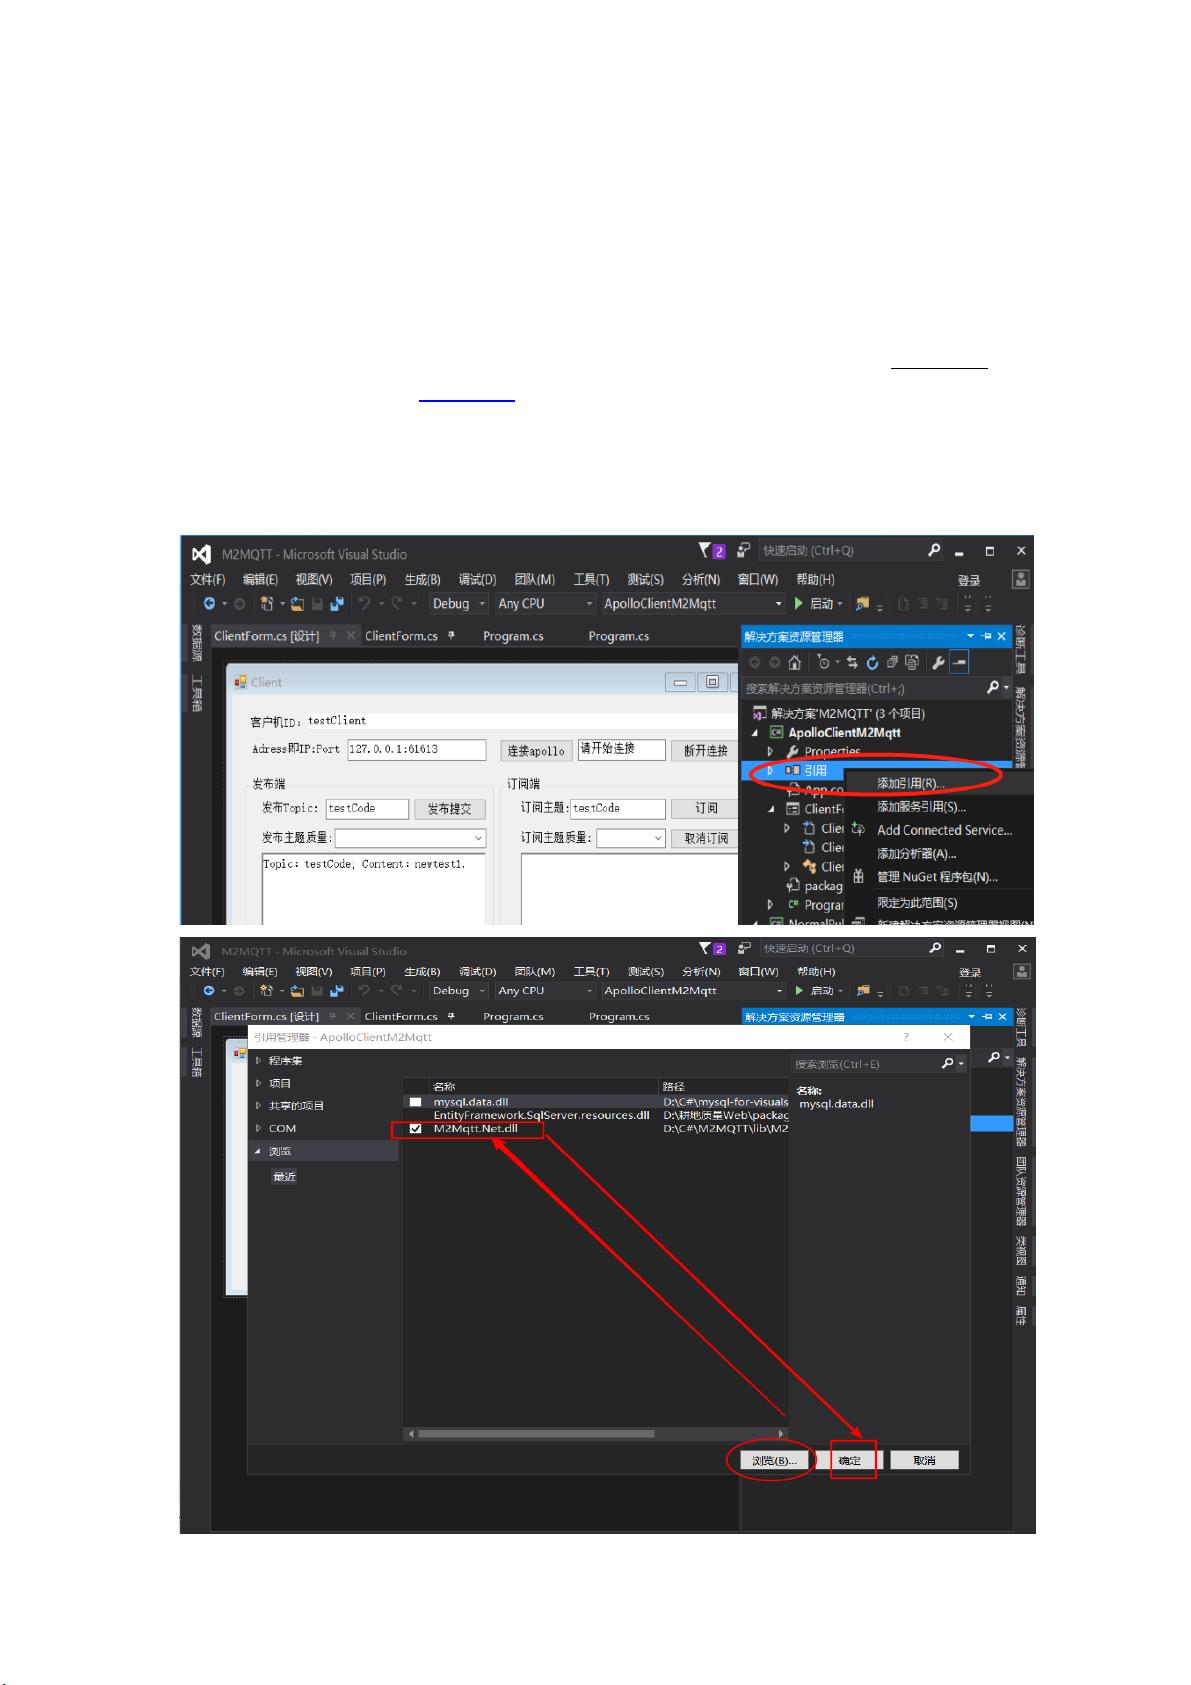1191x1685 pixels.
Task: Choose 添加引用(R)... from the context menu
Action: click(x=910, y=783)
